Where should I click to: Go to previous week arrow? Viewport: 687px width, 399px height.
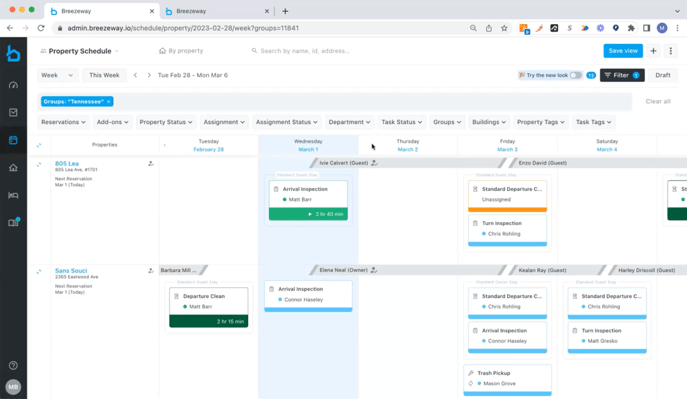point(135,75)
